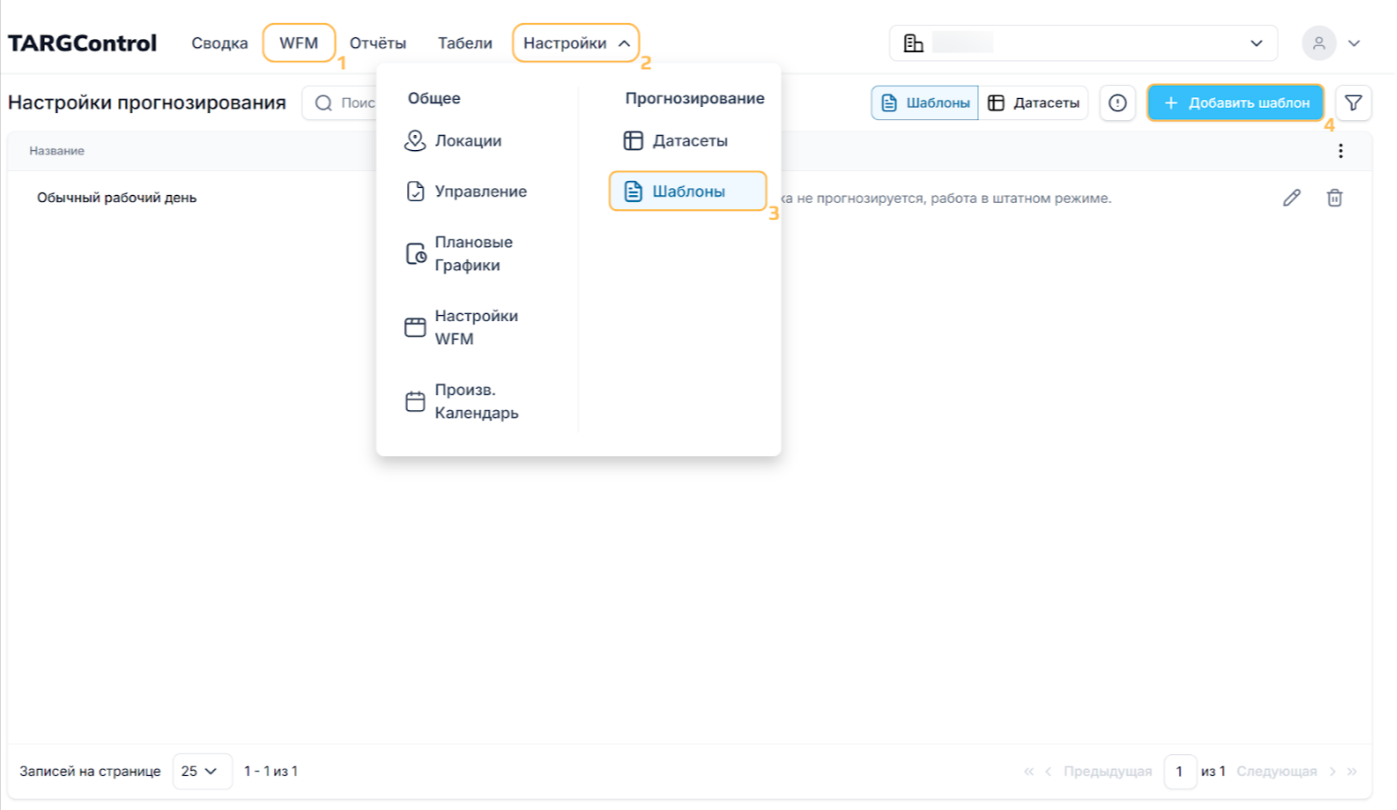
Task: Open the records per page dropdown
Action: tap(202, 771)
